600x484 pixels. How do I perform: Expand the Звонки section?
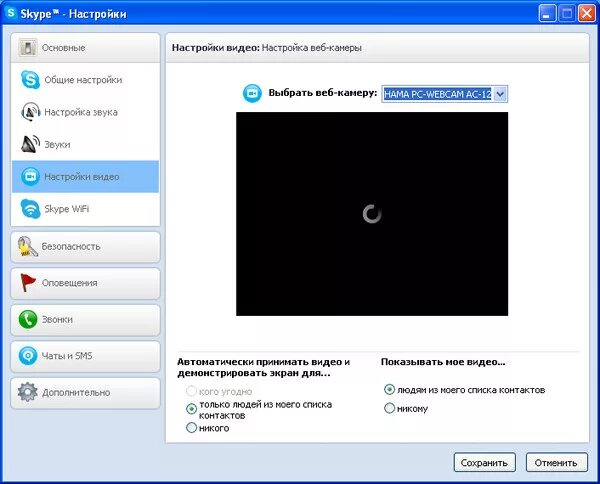click(85, 319)
